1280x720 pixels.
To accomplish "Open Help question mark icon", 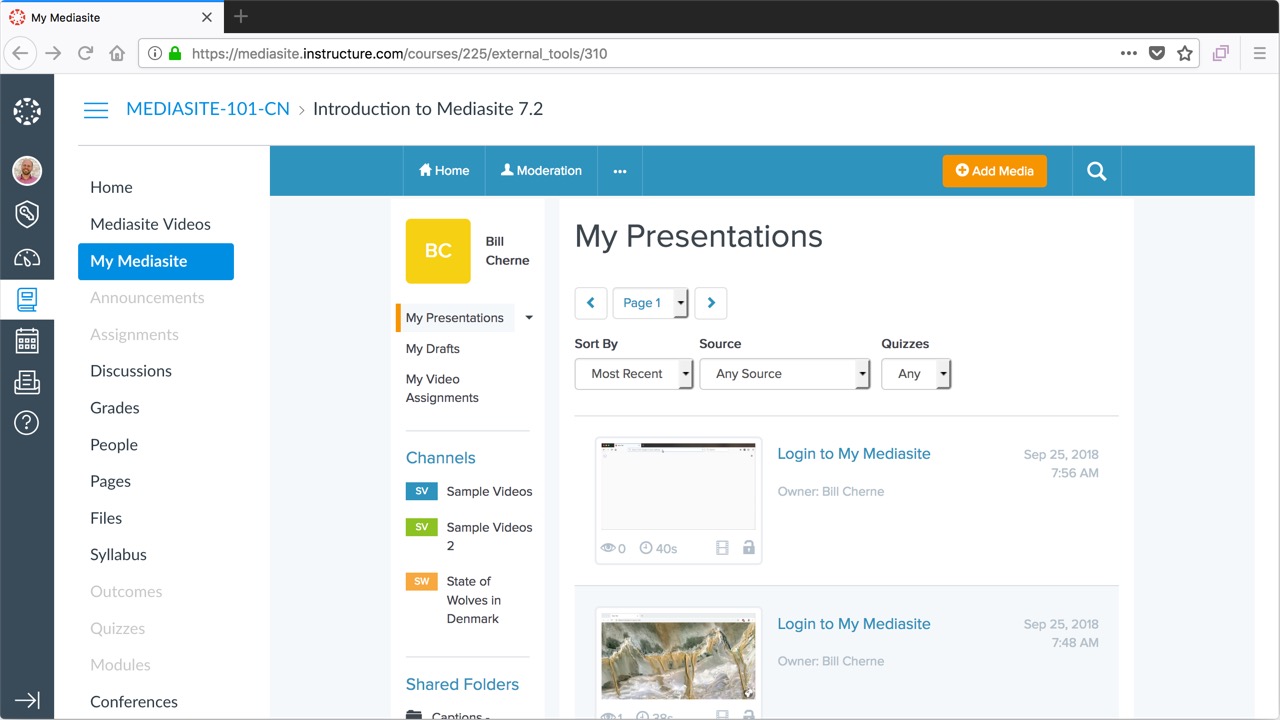I will [x=27, y=423].
